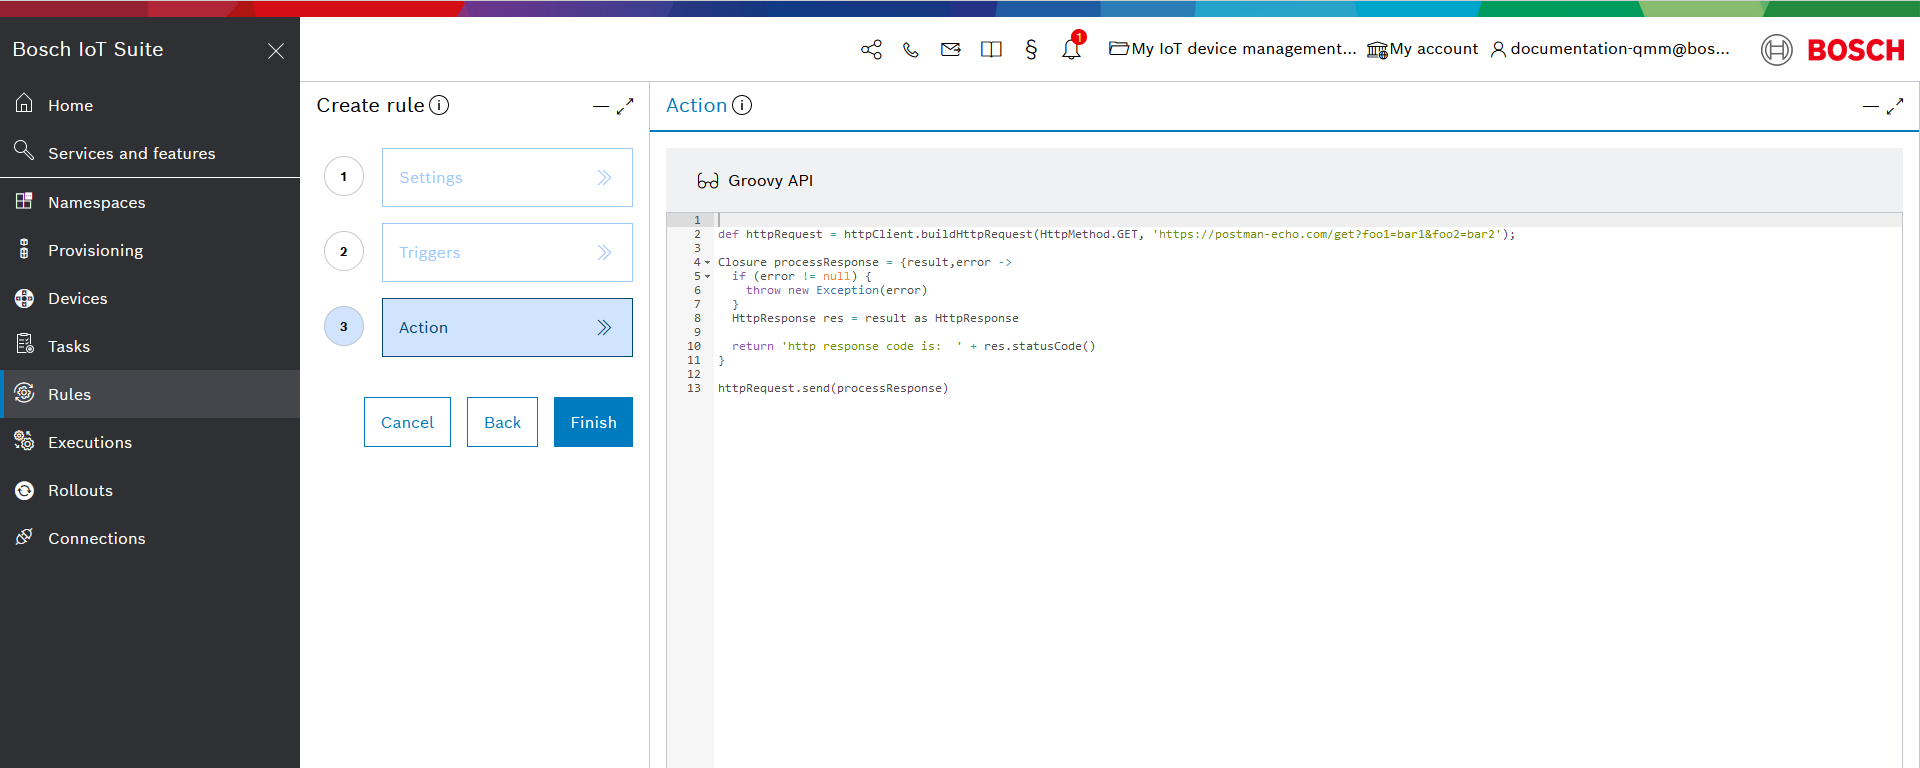Open the documentation book icon
The height and width of the screenshot is (768, 1920).
click(991, 49)
